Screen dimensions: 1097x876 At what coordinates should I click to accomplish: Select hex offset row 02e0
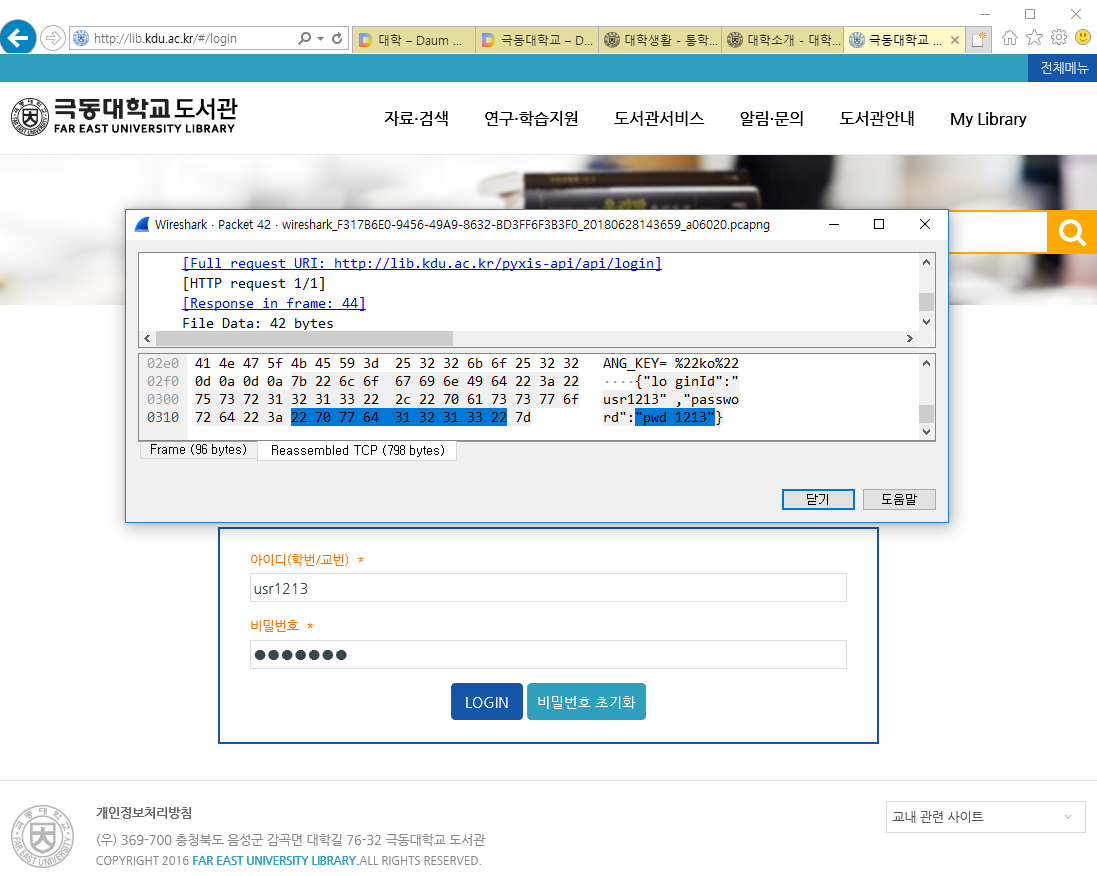163,364
